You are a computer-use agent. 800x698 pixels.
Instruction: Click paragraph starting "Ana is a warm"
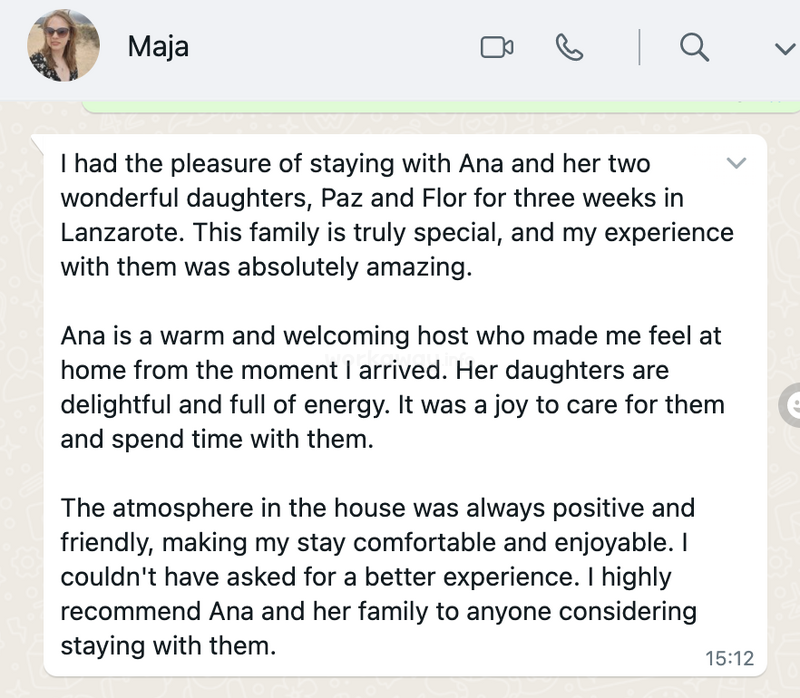pyautogui.click(x=392, y=387)
